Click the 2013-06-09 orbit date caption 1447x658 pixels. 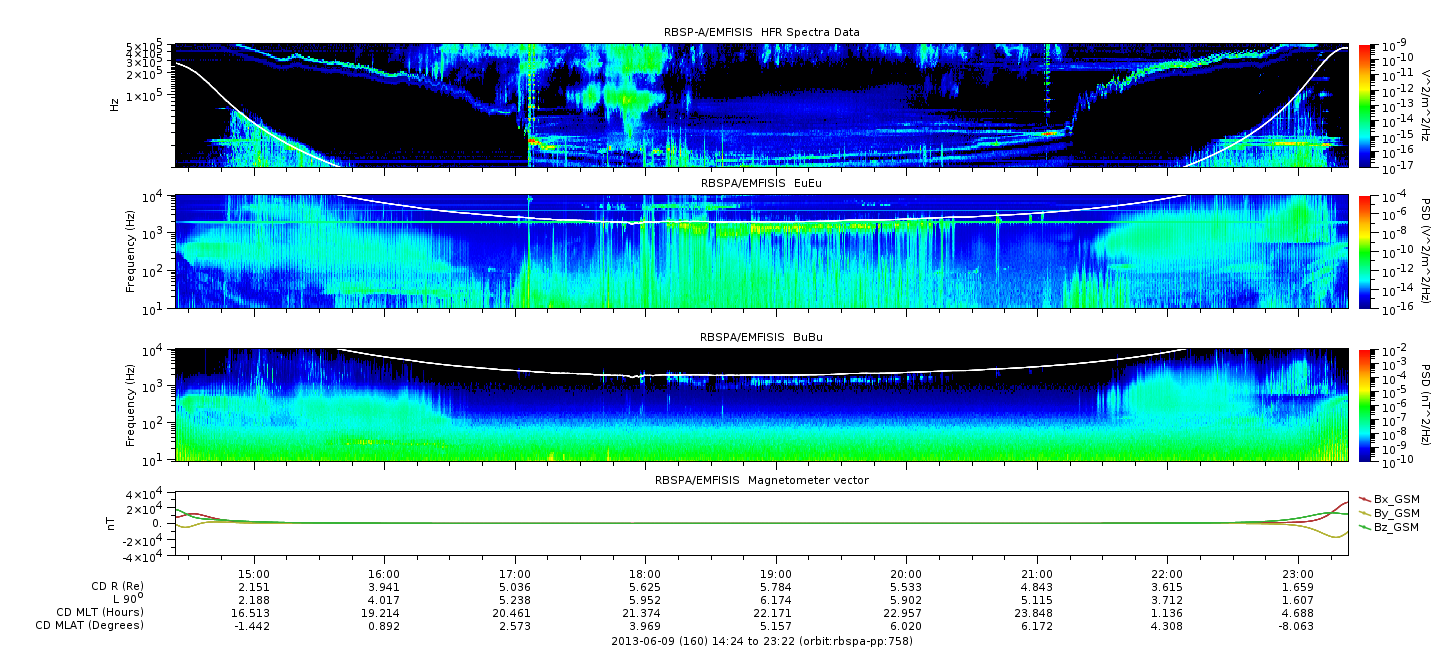point(761,641)
